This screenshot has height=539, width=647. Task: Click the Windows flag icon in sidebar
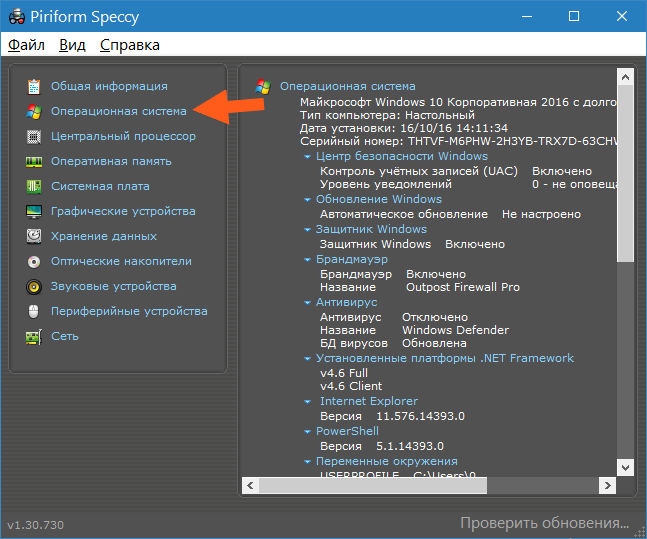point(34,111)
